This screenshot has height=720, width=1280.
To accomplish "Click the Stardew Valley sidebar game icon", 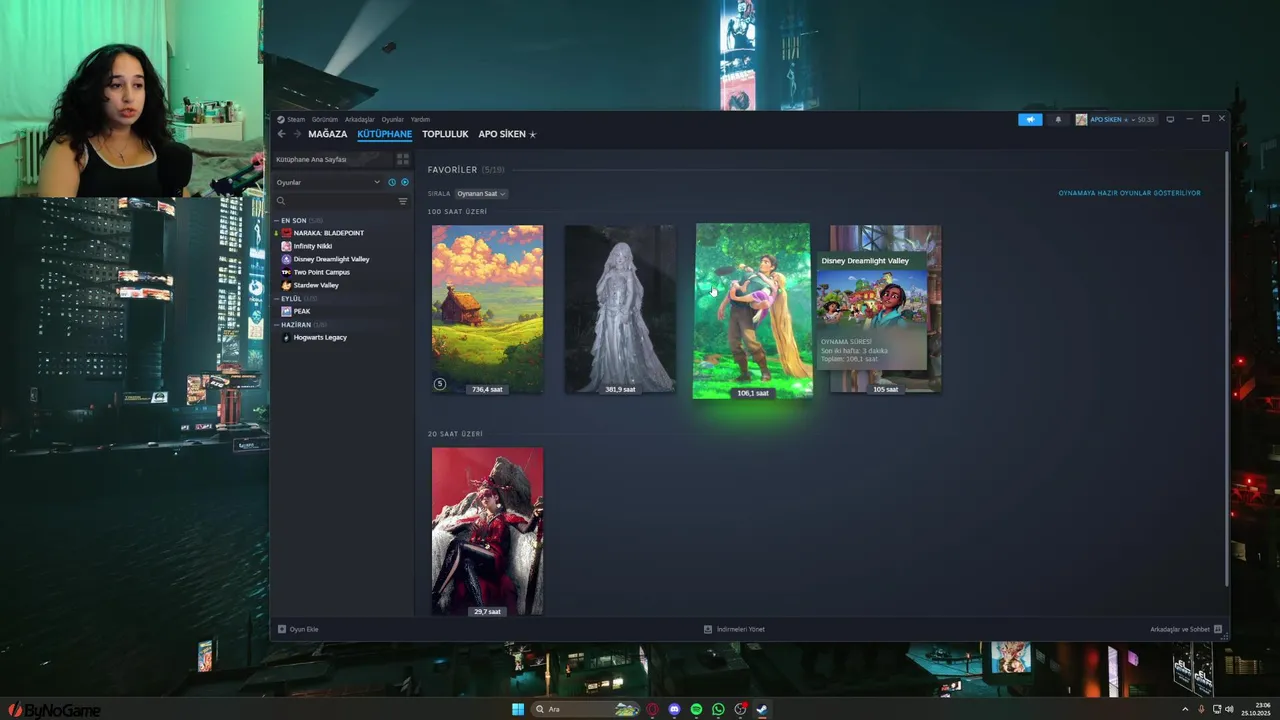I will pos(286,285).
